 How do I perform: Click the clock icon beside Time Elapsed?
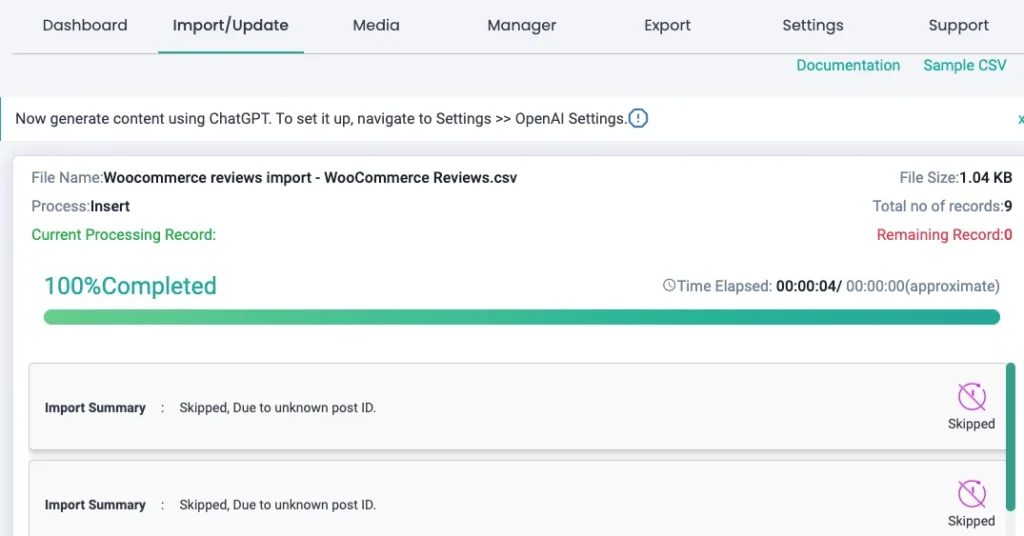click(669, 286)
